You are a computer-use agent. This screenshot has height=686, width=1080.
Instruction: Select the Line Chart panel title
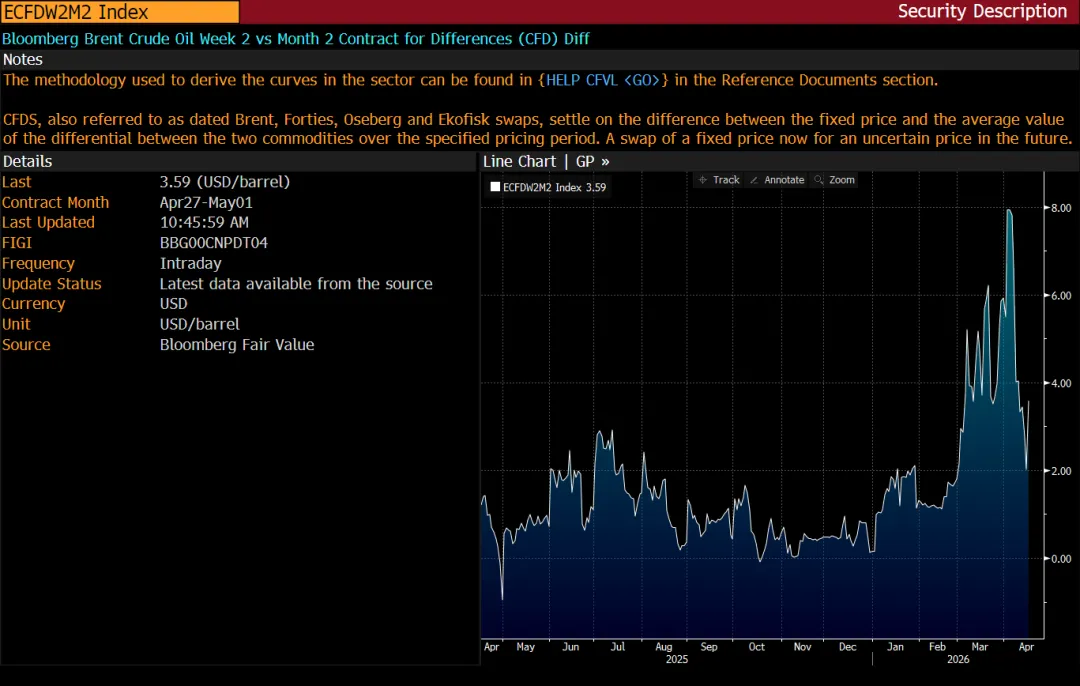[519, 161]
